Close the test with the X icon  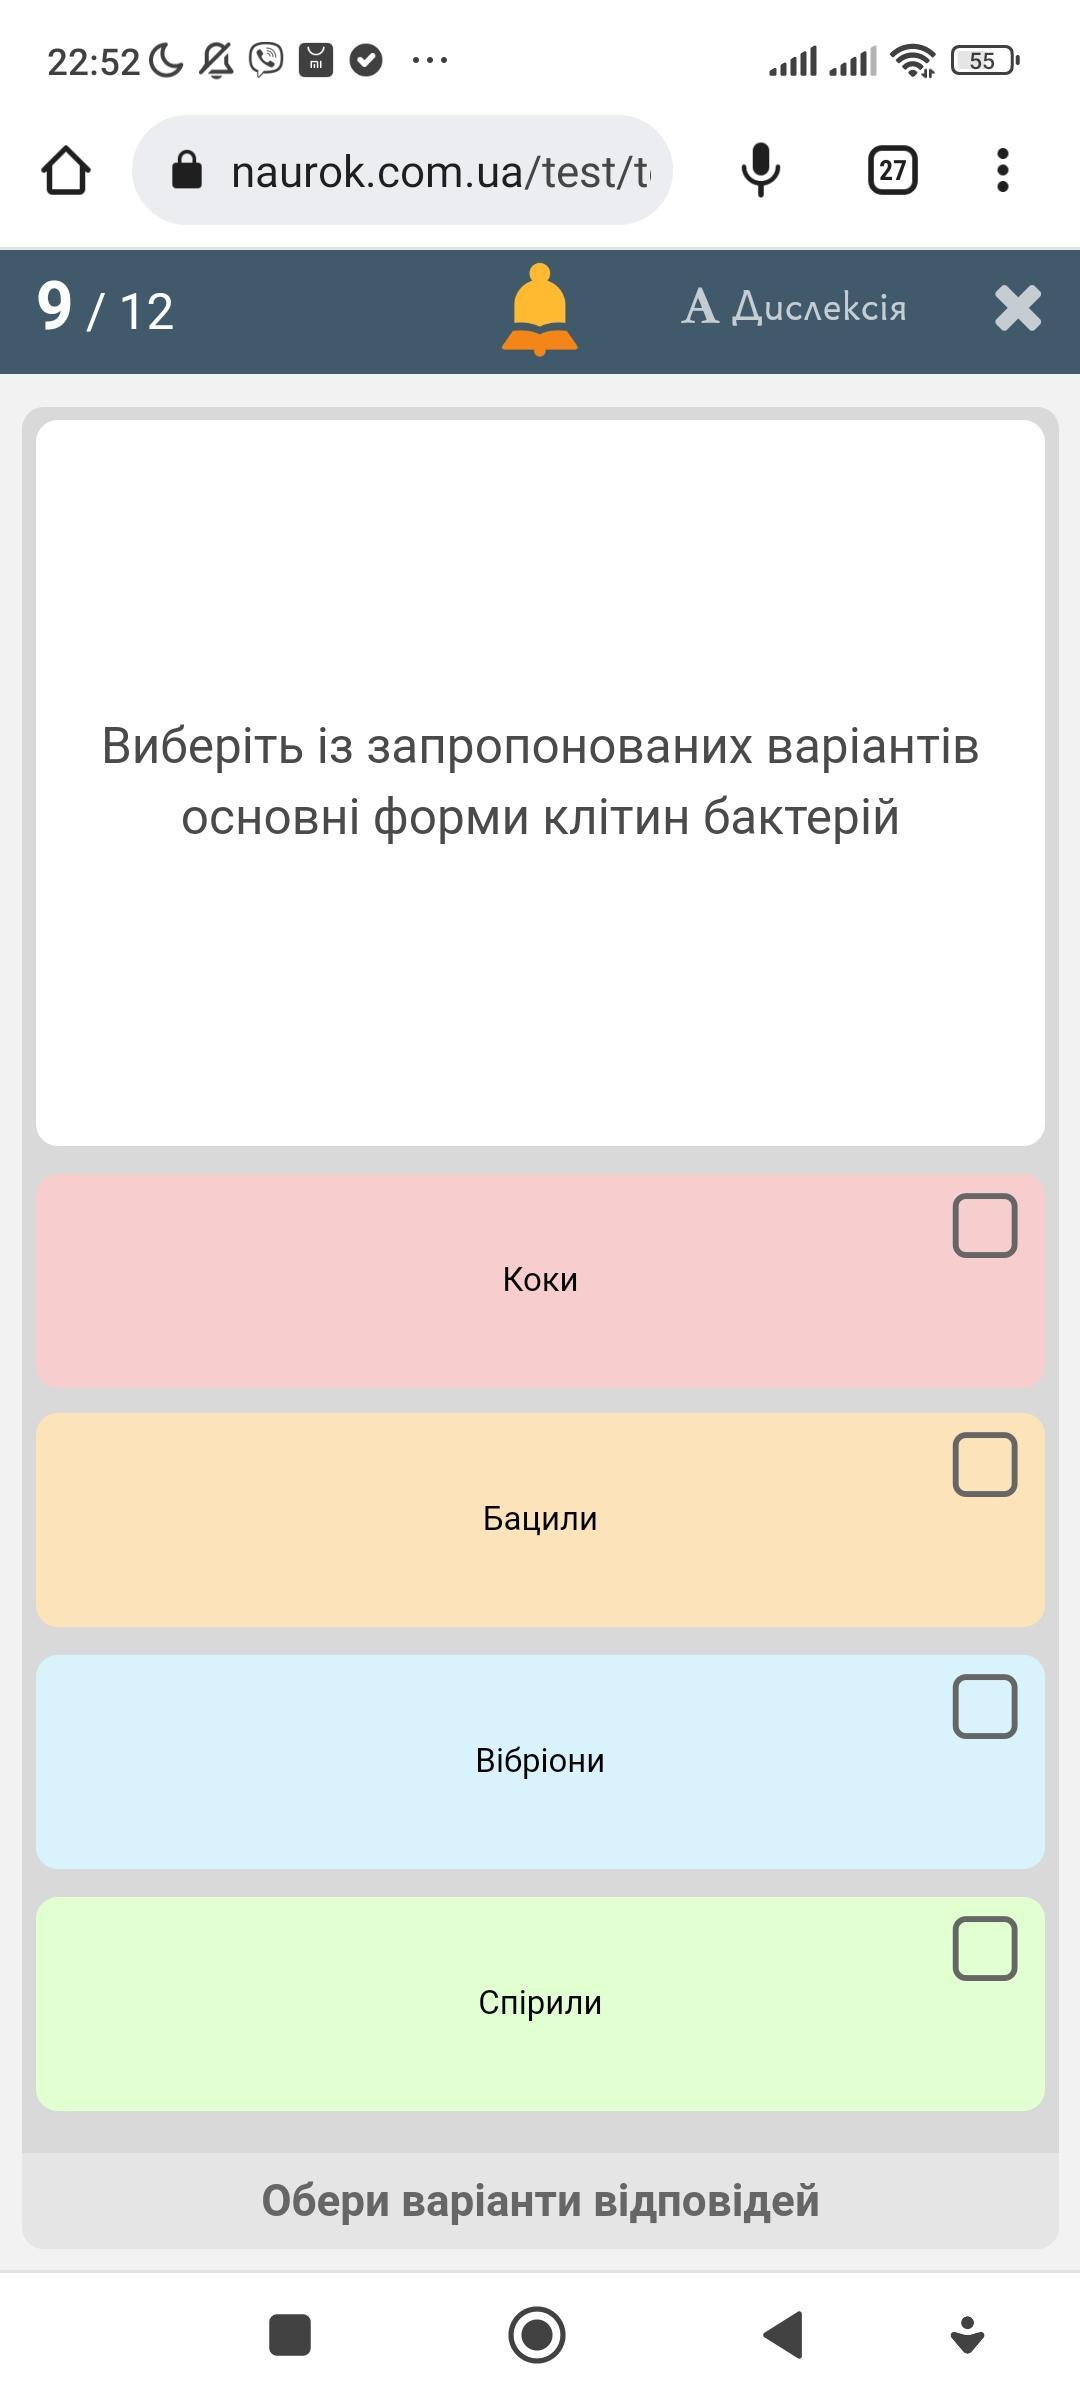(x=1018, y=308)
